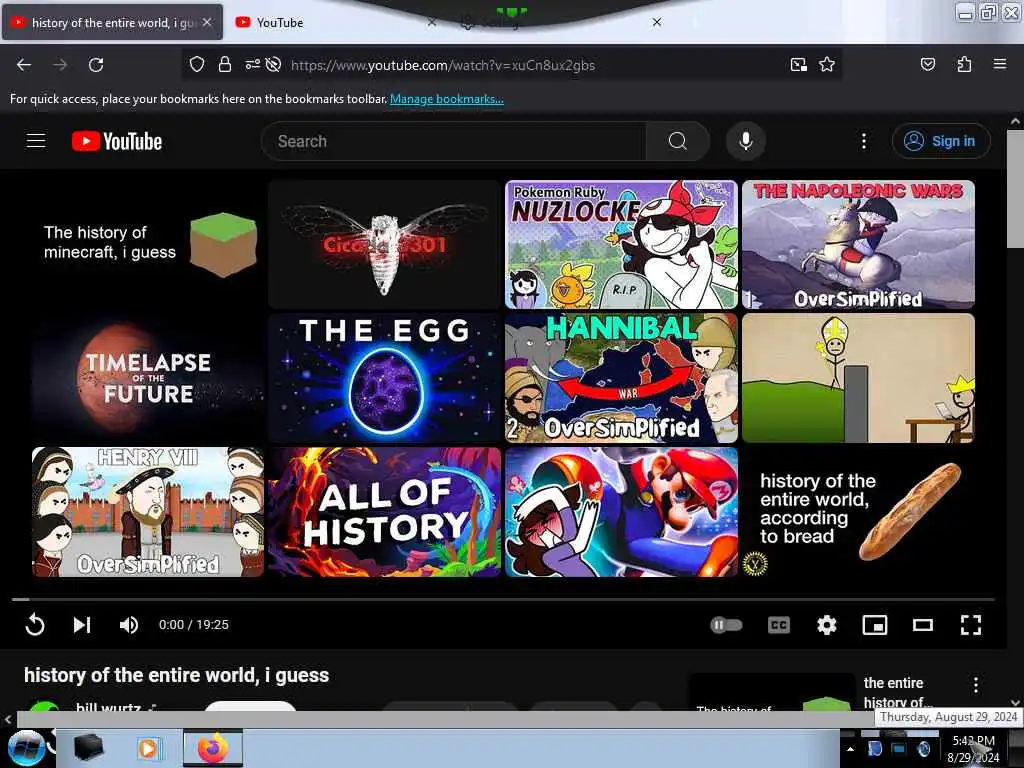Open the Firefox application menu

pyautogui.click(x=999, y=64)
